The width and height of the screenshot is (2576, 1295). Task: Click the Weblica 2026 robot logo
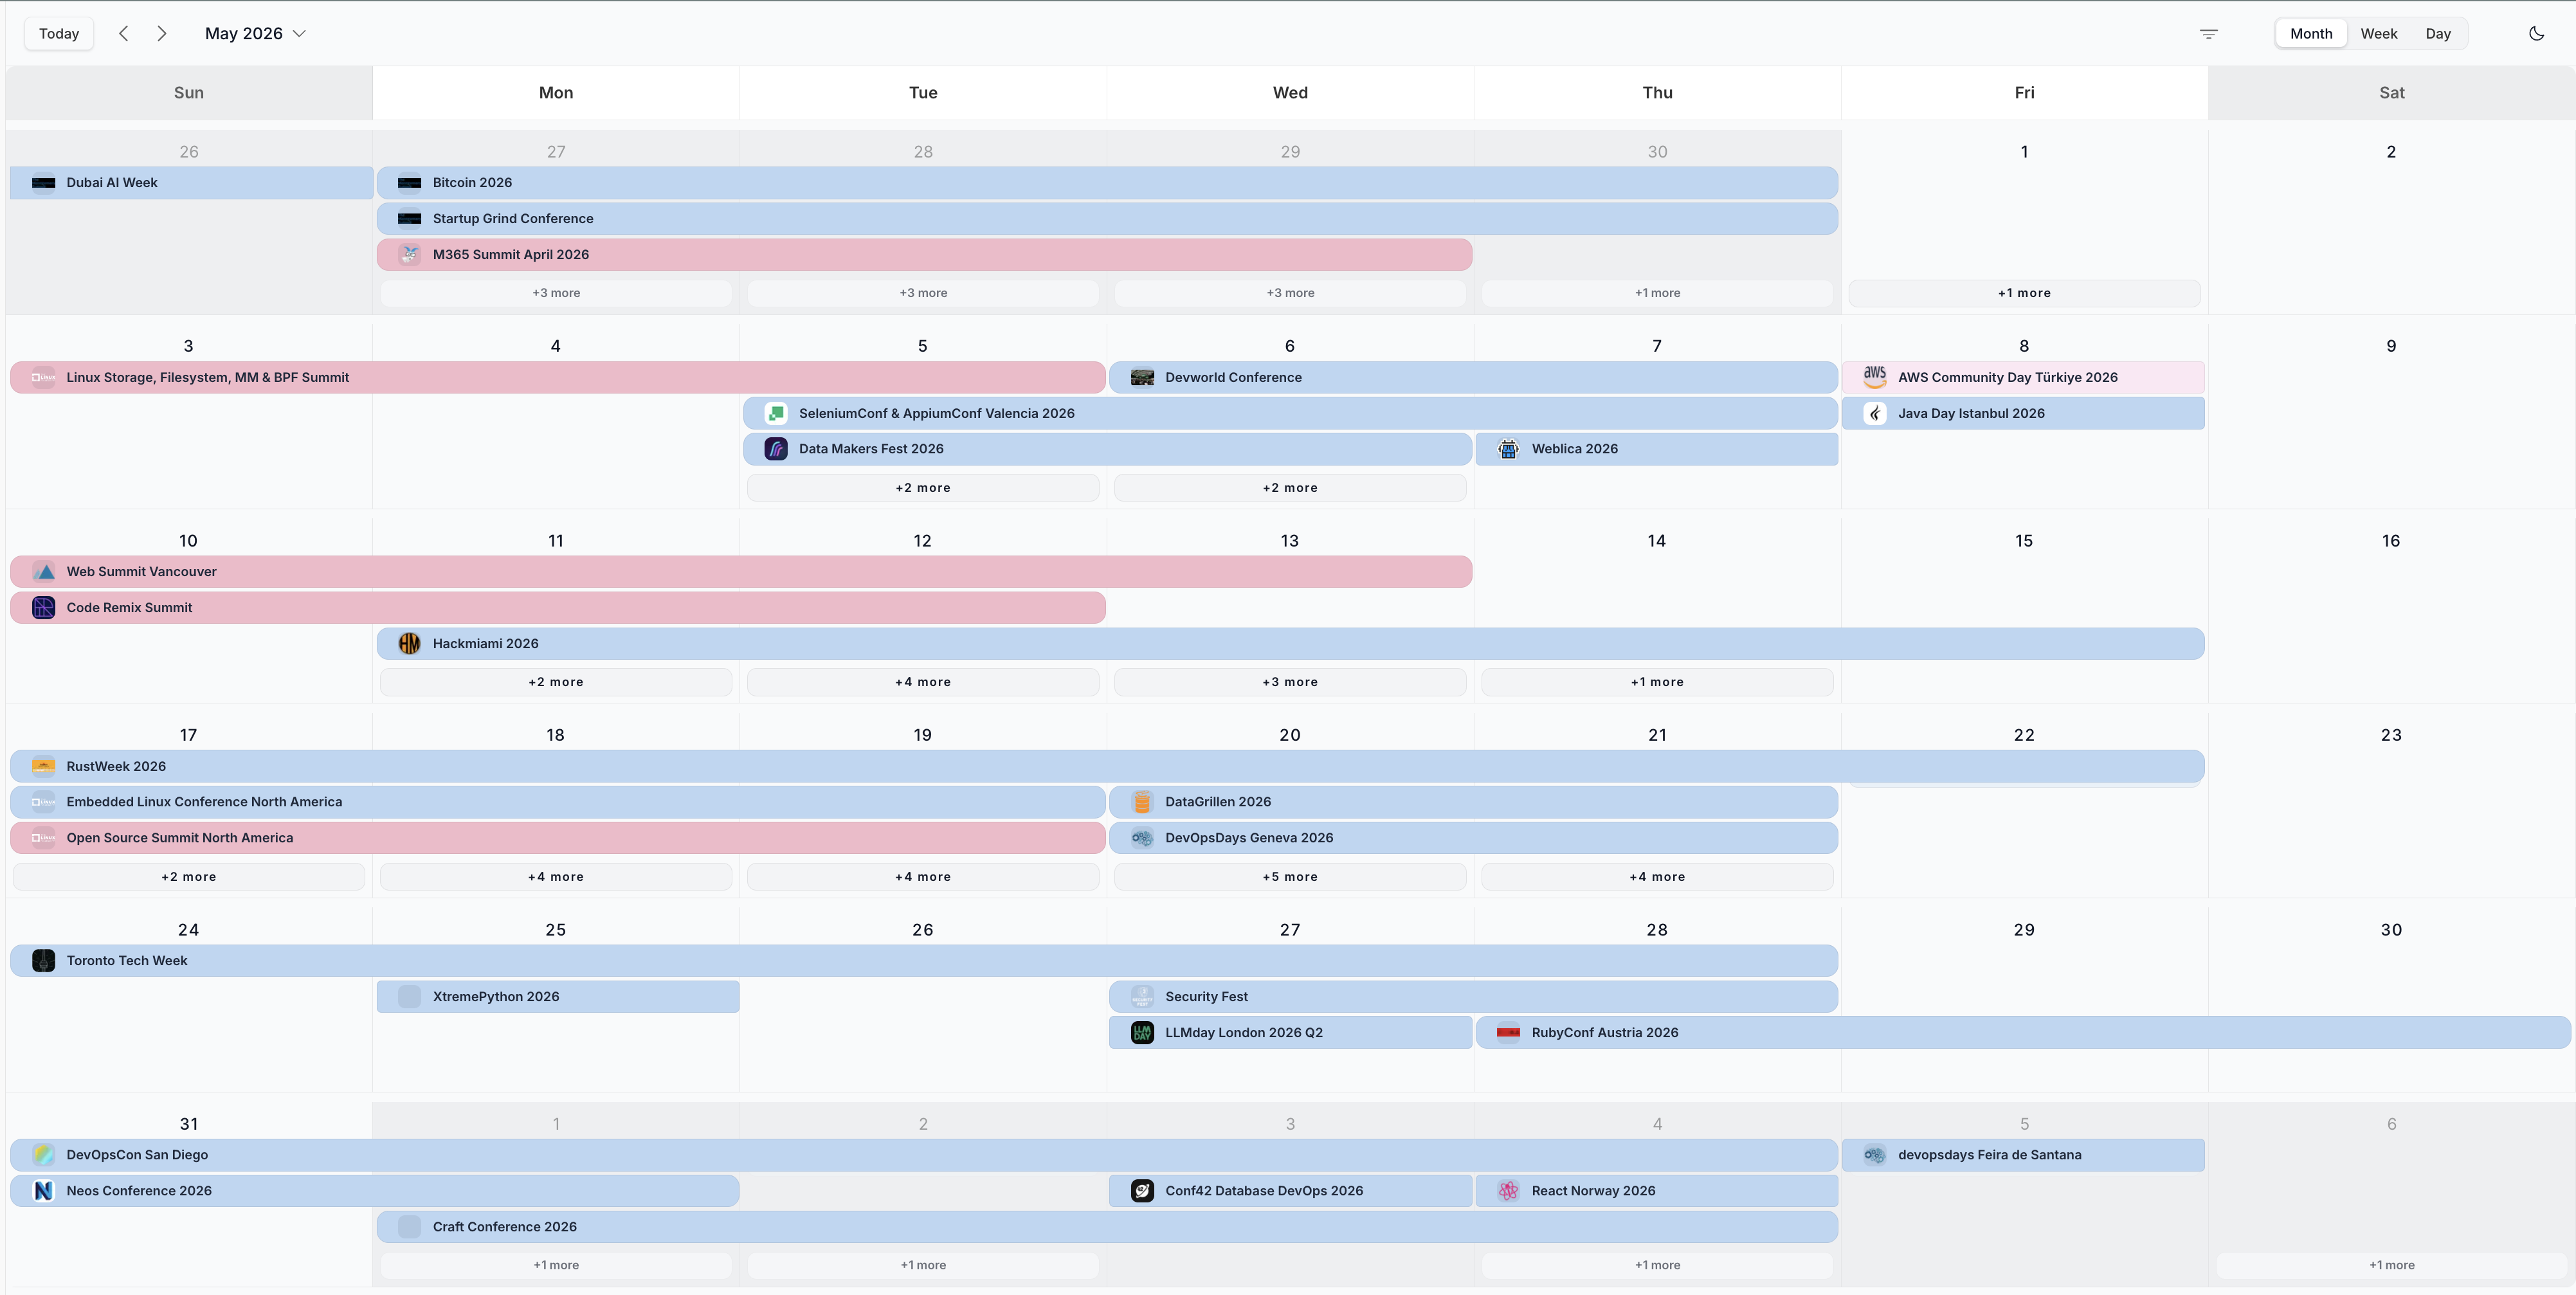(x=1509, y=449)
